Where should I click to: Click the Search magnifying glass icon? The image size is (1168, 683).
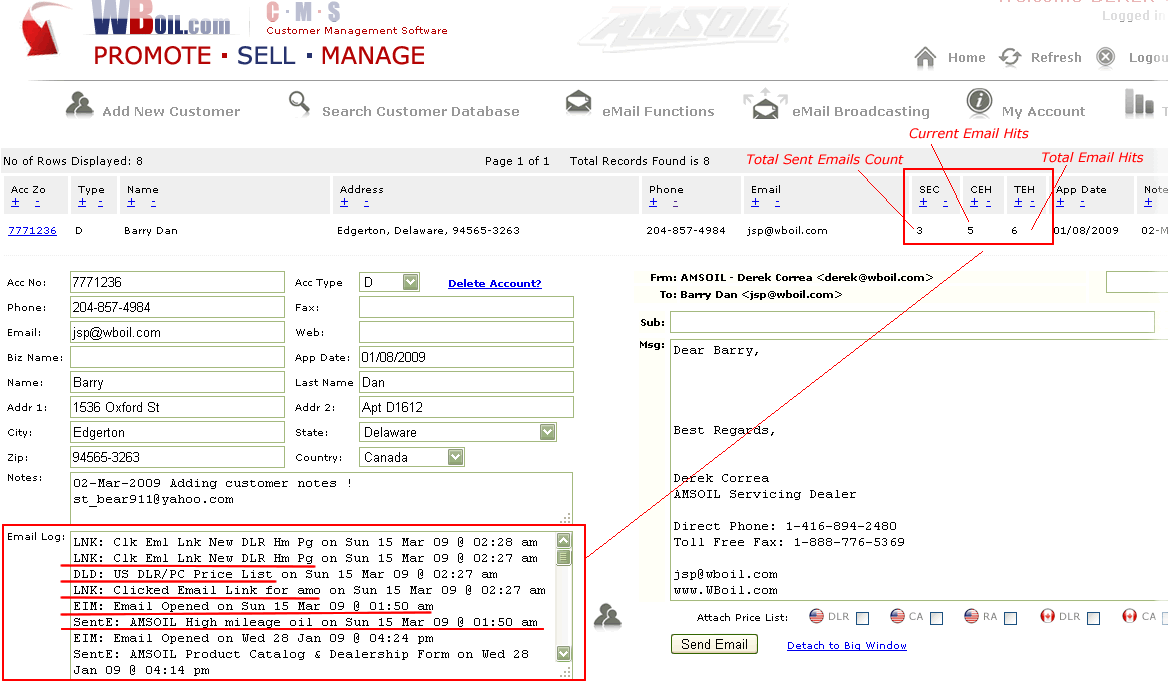(299, 104)
